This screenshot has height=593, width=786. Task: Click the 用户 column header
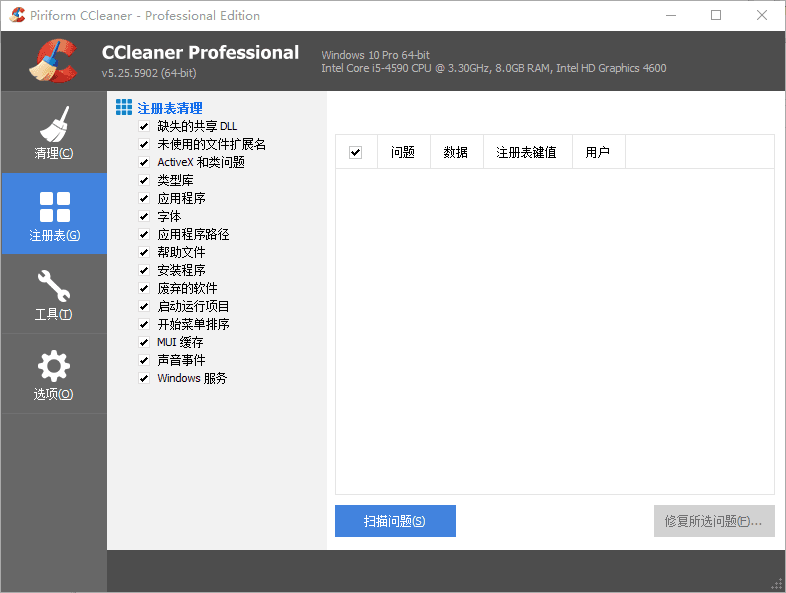tap(597, 152)
